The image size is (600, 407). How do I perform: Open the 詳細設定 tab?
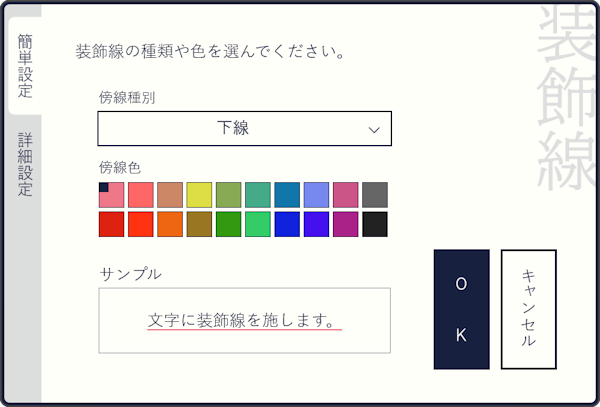(24, 163)
